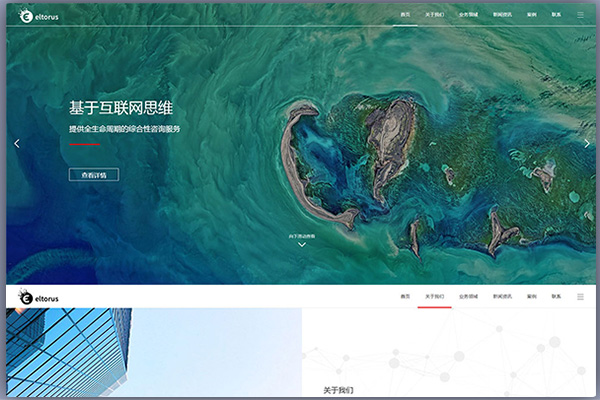Select 首页 in the white navigation bar

405,297
